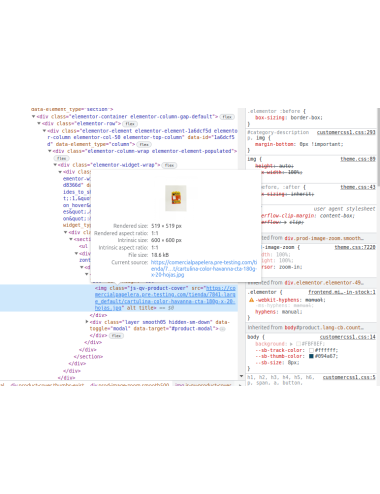The height and width of the screenshot is (494, 380).
Task: Click the product image preview thumbnail
Action: (176, 198)
